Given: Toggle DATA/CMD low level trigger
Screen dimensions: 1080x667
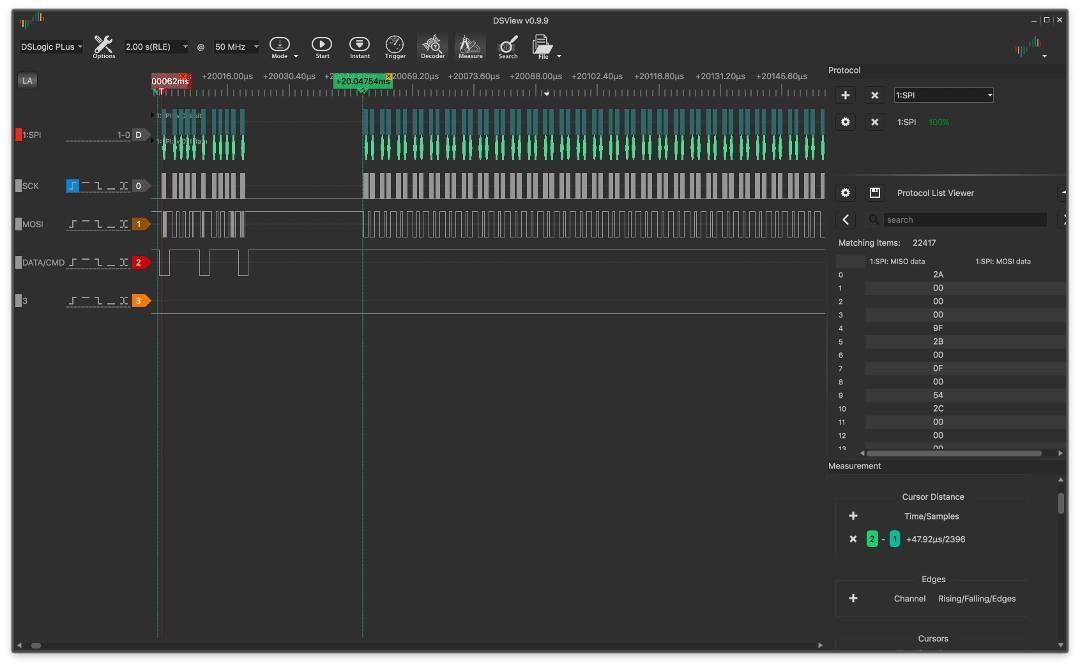Looking at the screenshot, I should coord(111,263).
